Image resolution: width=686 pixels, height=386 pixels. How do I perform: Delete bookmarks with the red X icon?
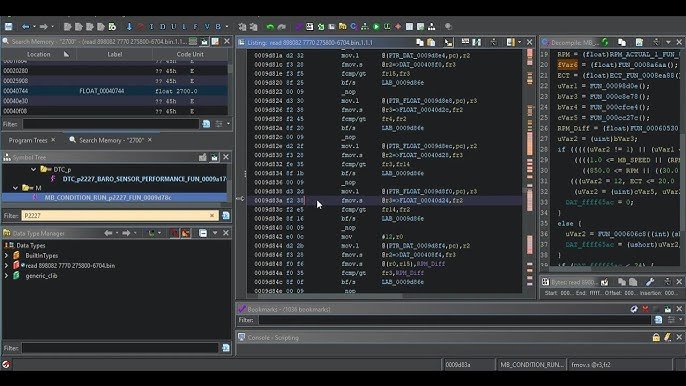(x=645, y=309)
